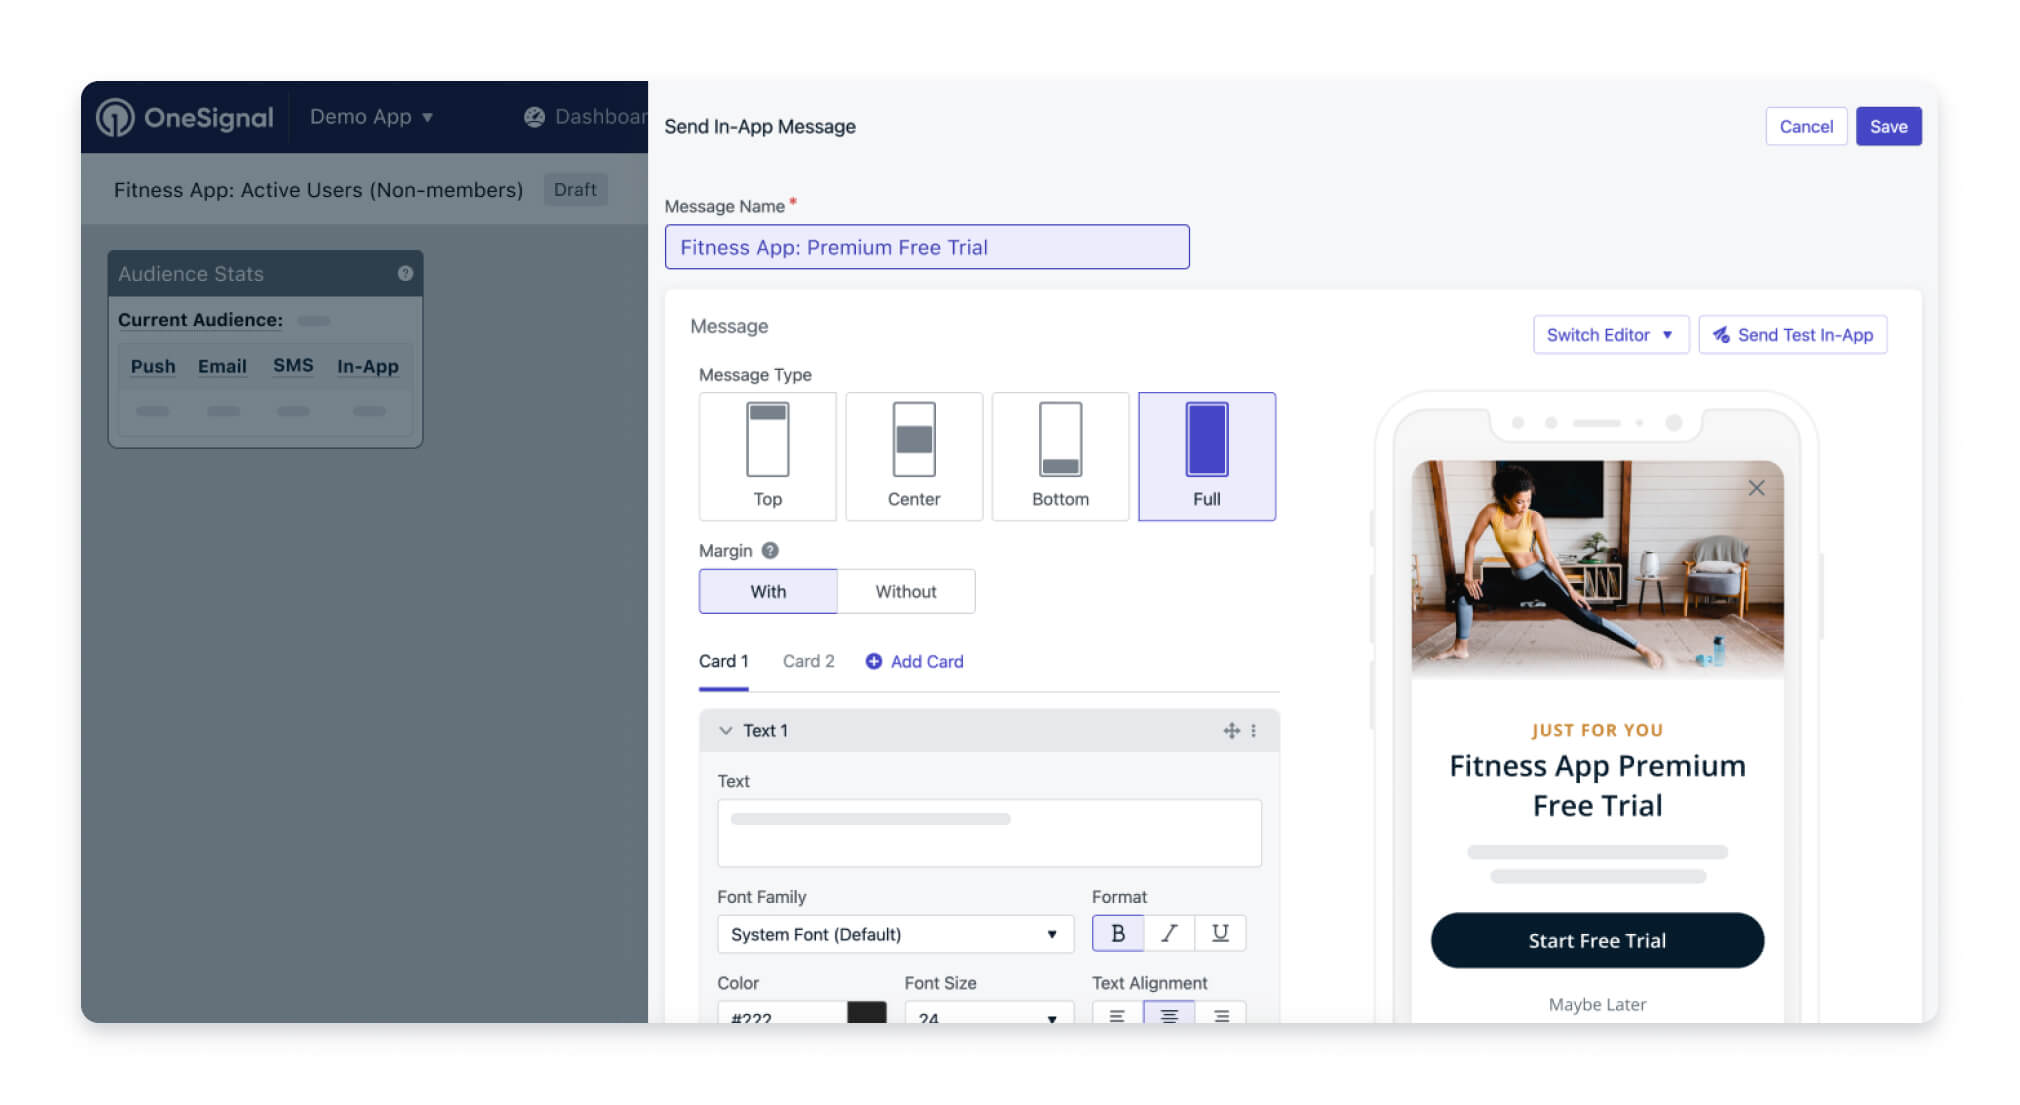Click the Save button
This screenshot has width=2020, height=1105.
pyautogui.click(x=1889, y=126)
